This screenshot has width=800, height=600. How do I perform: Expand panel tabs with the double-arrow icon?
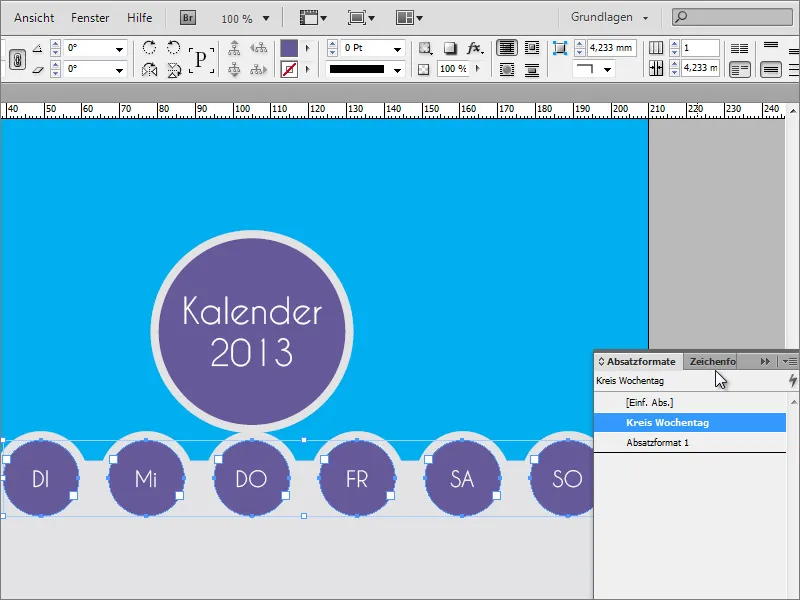click(765, 361)
